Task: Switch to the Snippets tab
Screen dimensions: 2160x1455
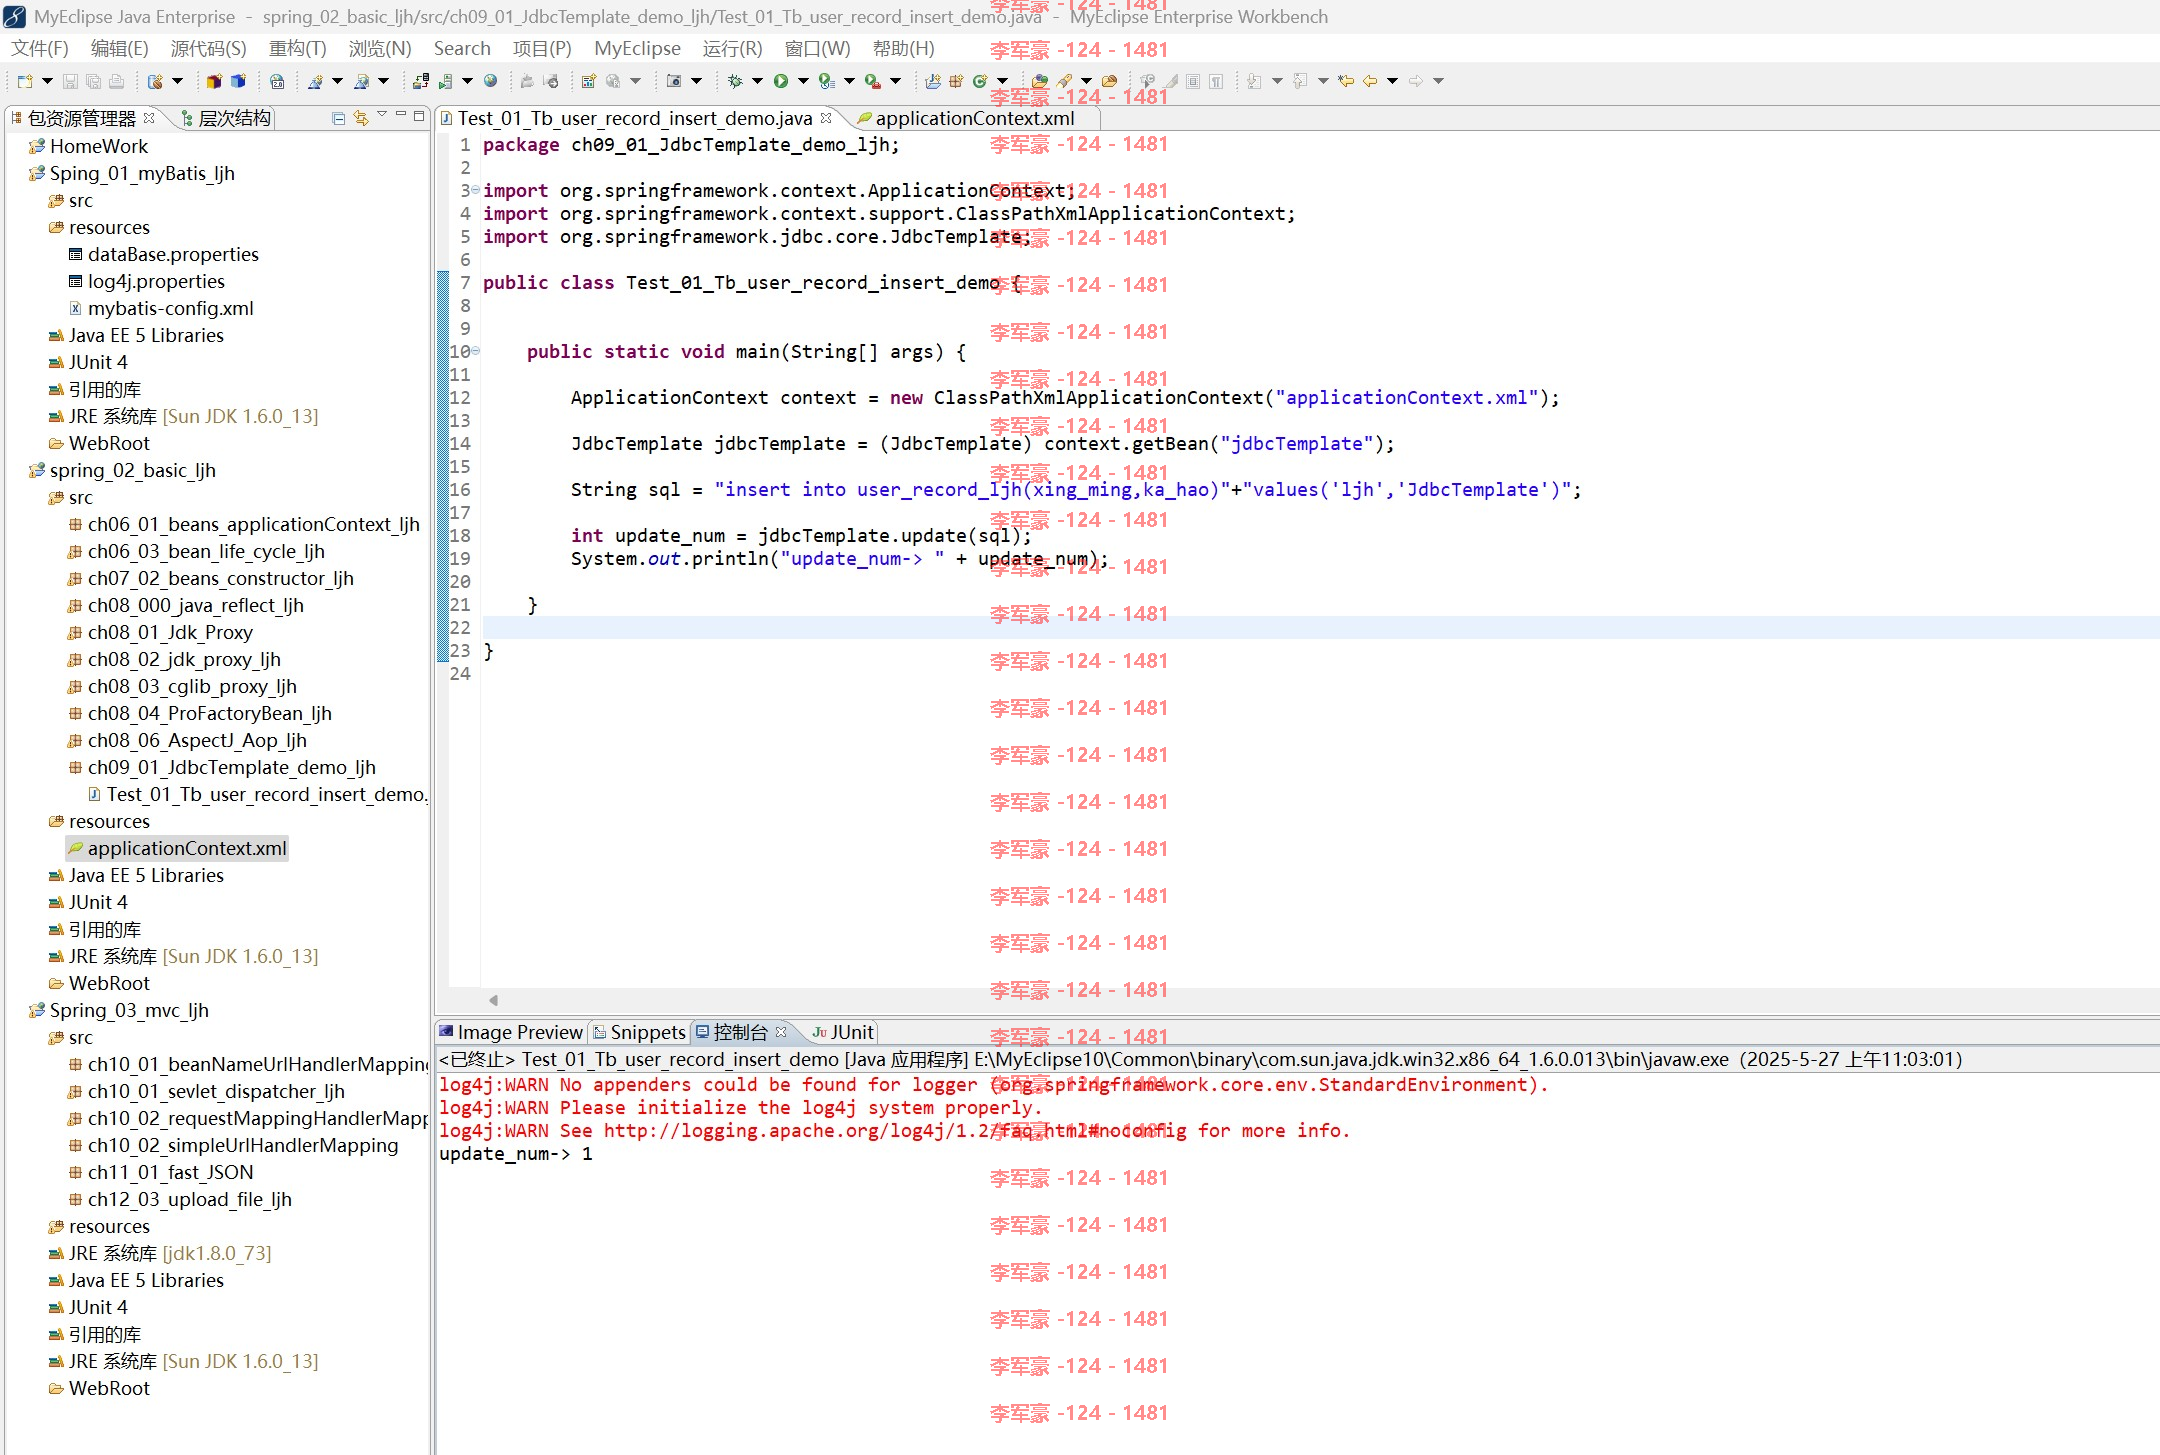Action: 639,1032
